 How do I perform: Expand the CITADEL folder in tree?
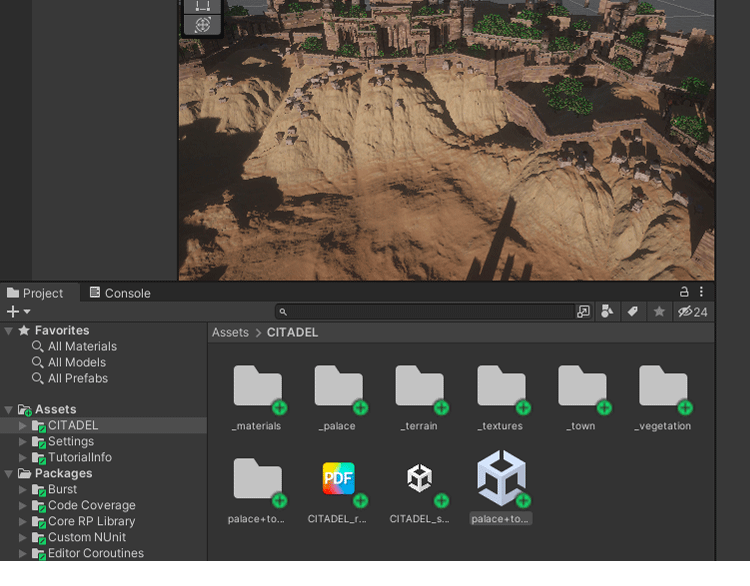23,426
